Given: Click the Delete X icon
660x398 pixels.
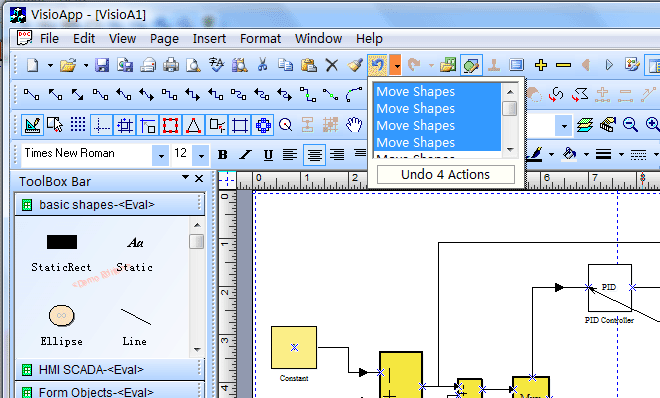Looking at the screenshot, I should (x=332, y=65).
